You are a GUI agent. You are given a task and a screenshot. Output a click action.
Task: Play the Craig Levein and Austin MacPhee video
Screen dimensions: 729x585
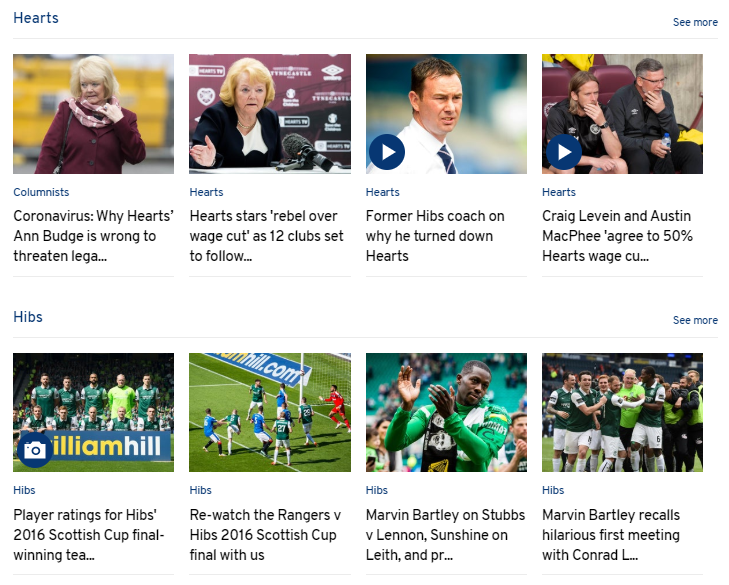tap(564, 152)
